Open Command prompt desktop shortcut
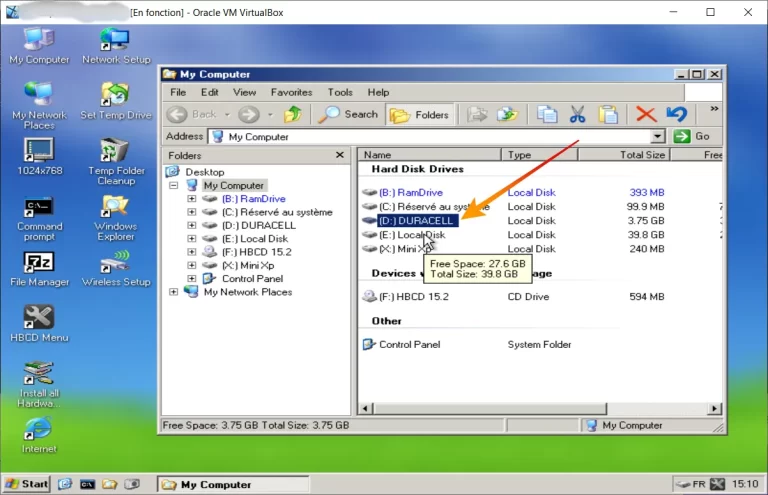 39,219
